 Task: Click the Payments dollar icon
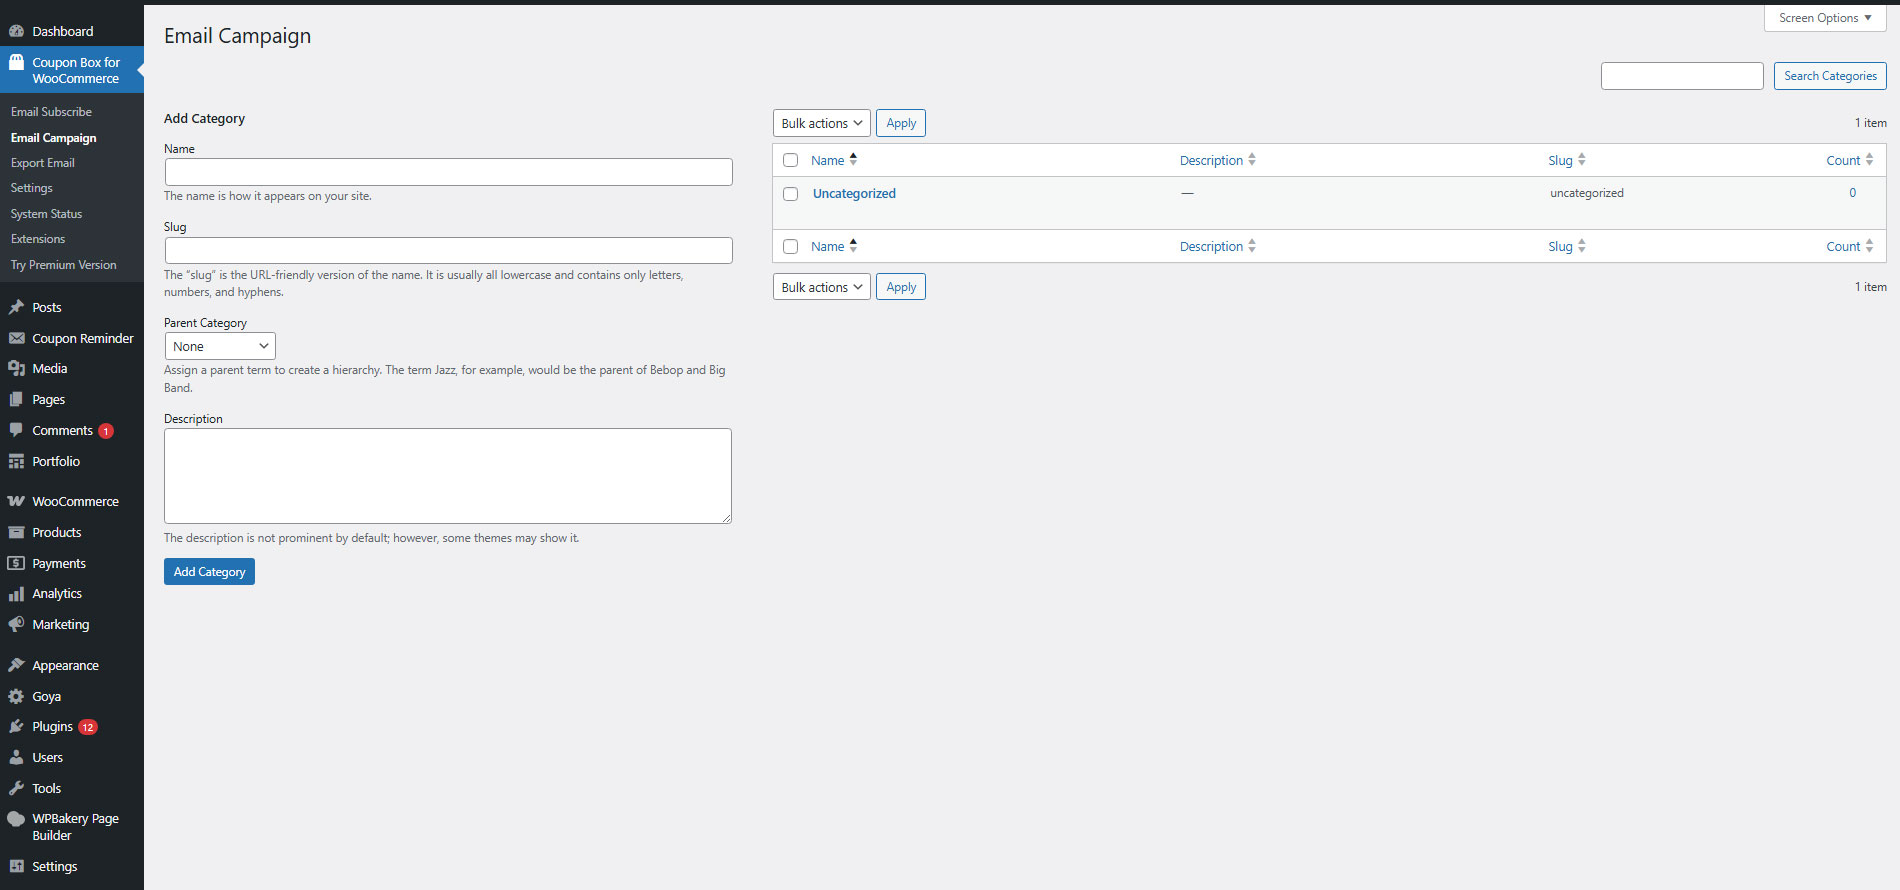click(x=16, y=563)
